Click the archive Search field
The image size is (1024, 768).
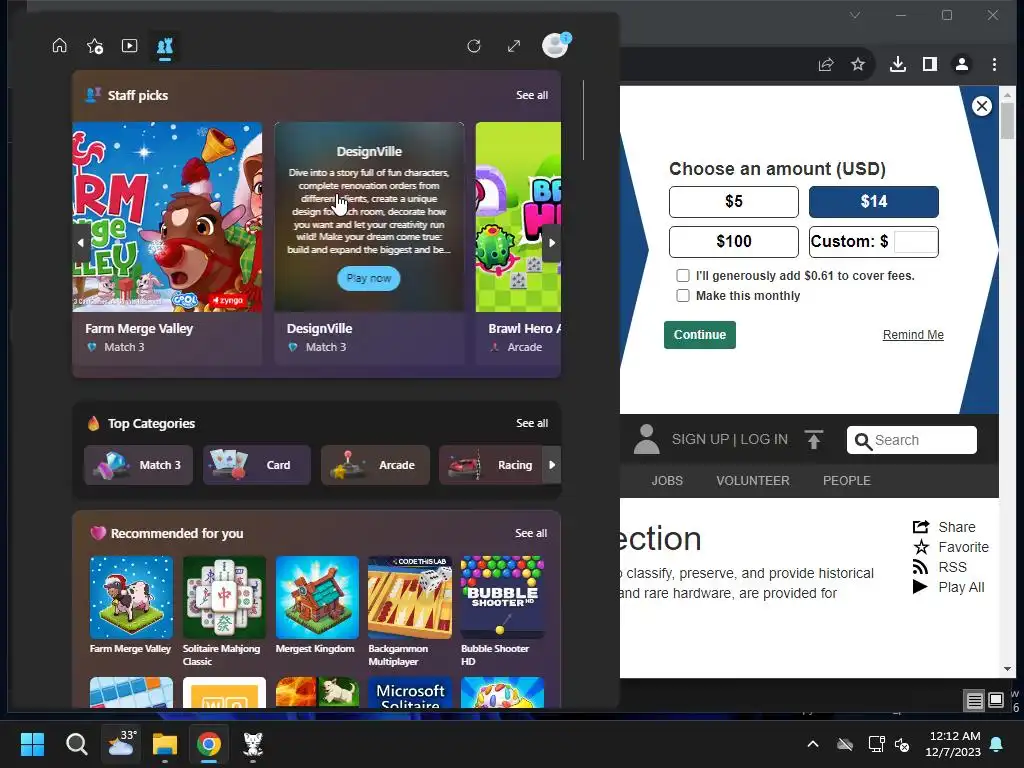tap(912, 440)
